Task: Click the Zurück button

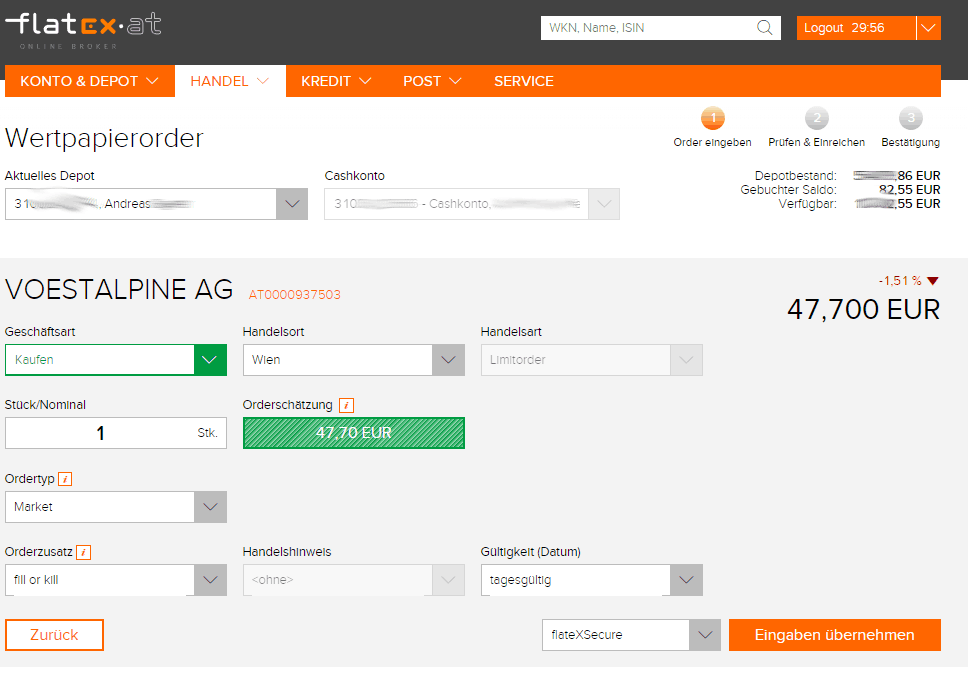Action: coord(54,635)
